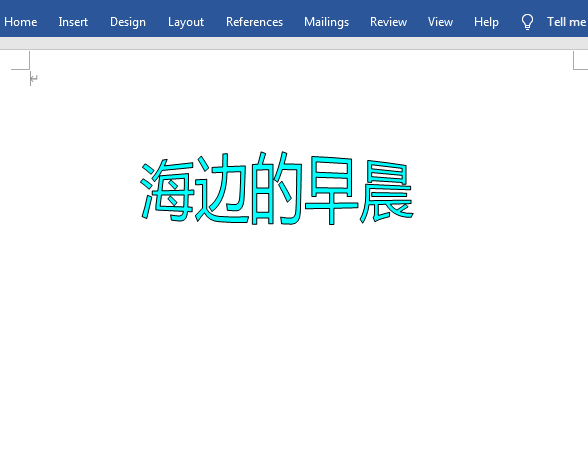Select the Layout tab
Viewport: 588px width, 464px height.
coord(186,22)
